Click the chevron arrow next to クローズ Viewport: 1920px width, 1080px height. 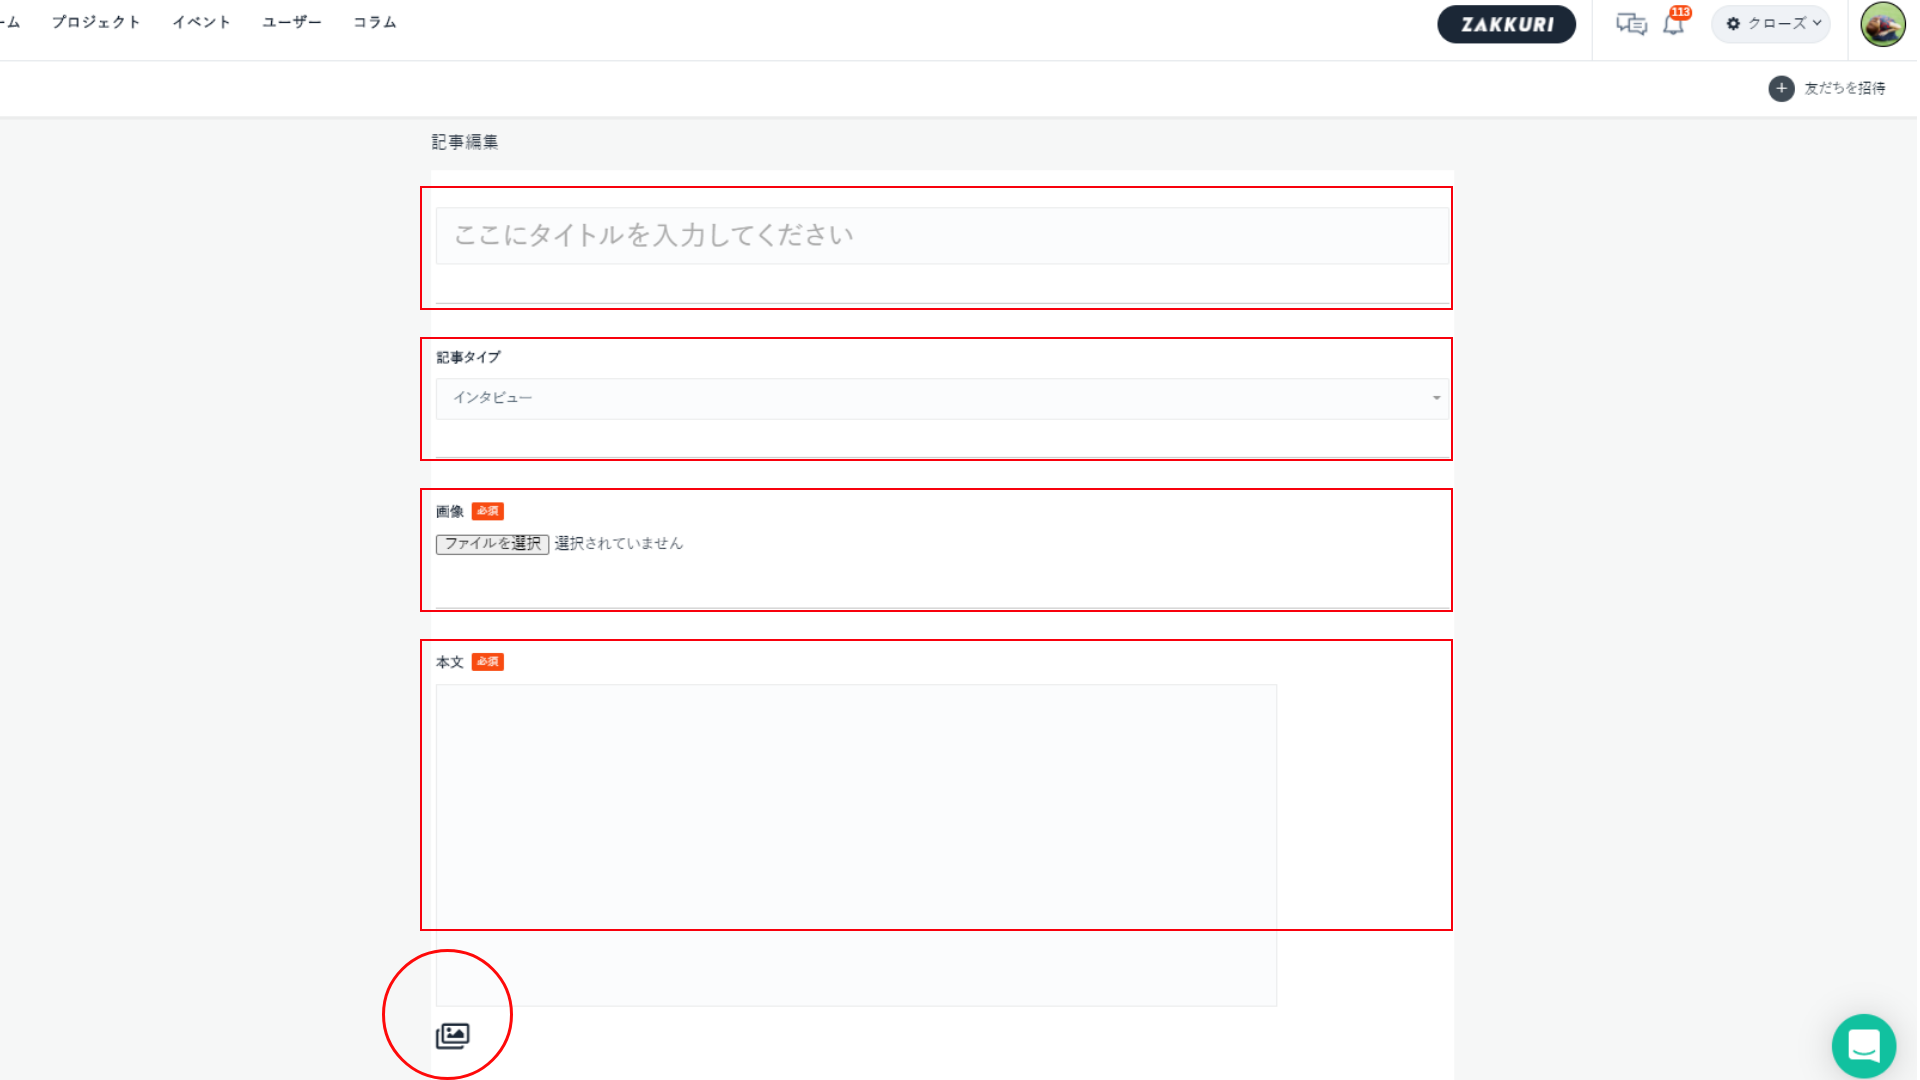[x=1817, y=23]
